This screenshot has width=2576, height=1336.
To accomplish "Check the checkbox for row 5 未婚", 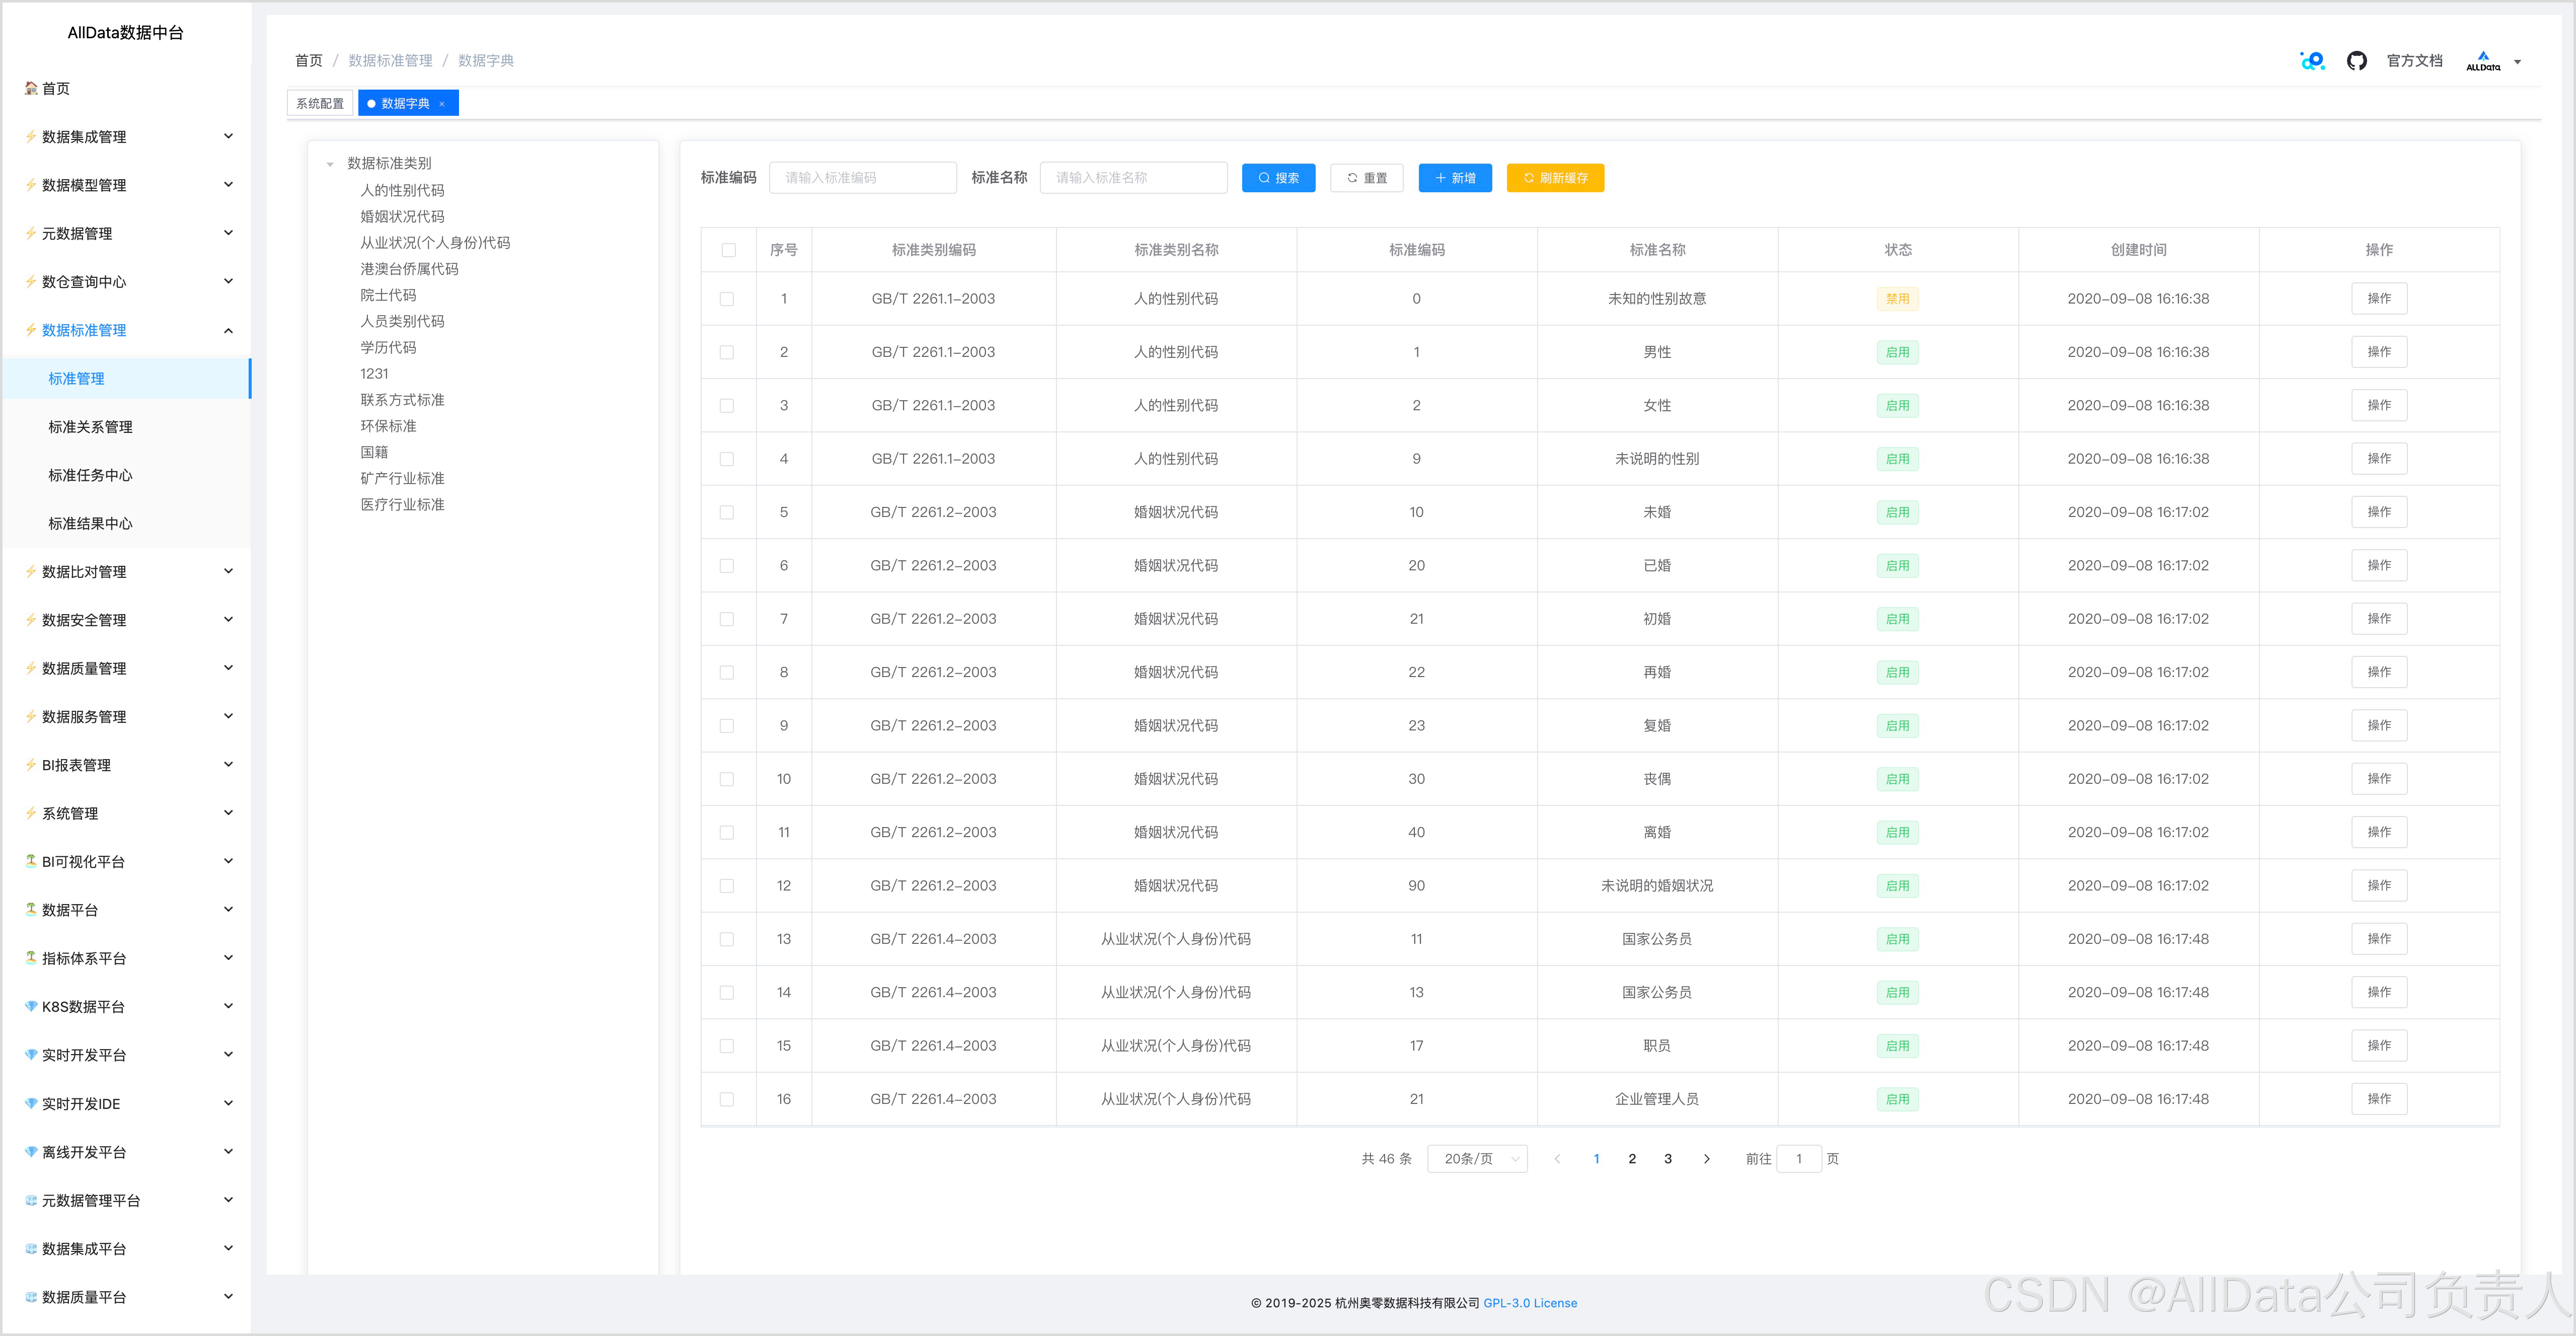I will (727, 512).
